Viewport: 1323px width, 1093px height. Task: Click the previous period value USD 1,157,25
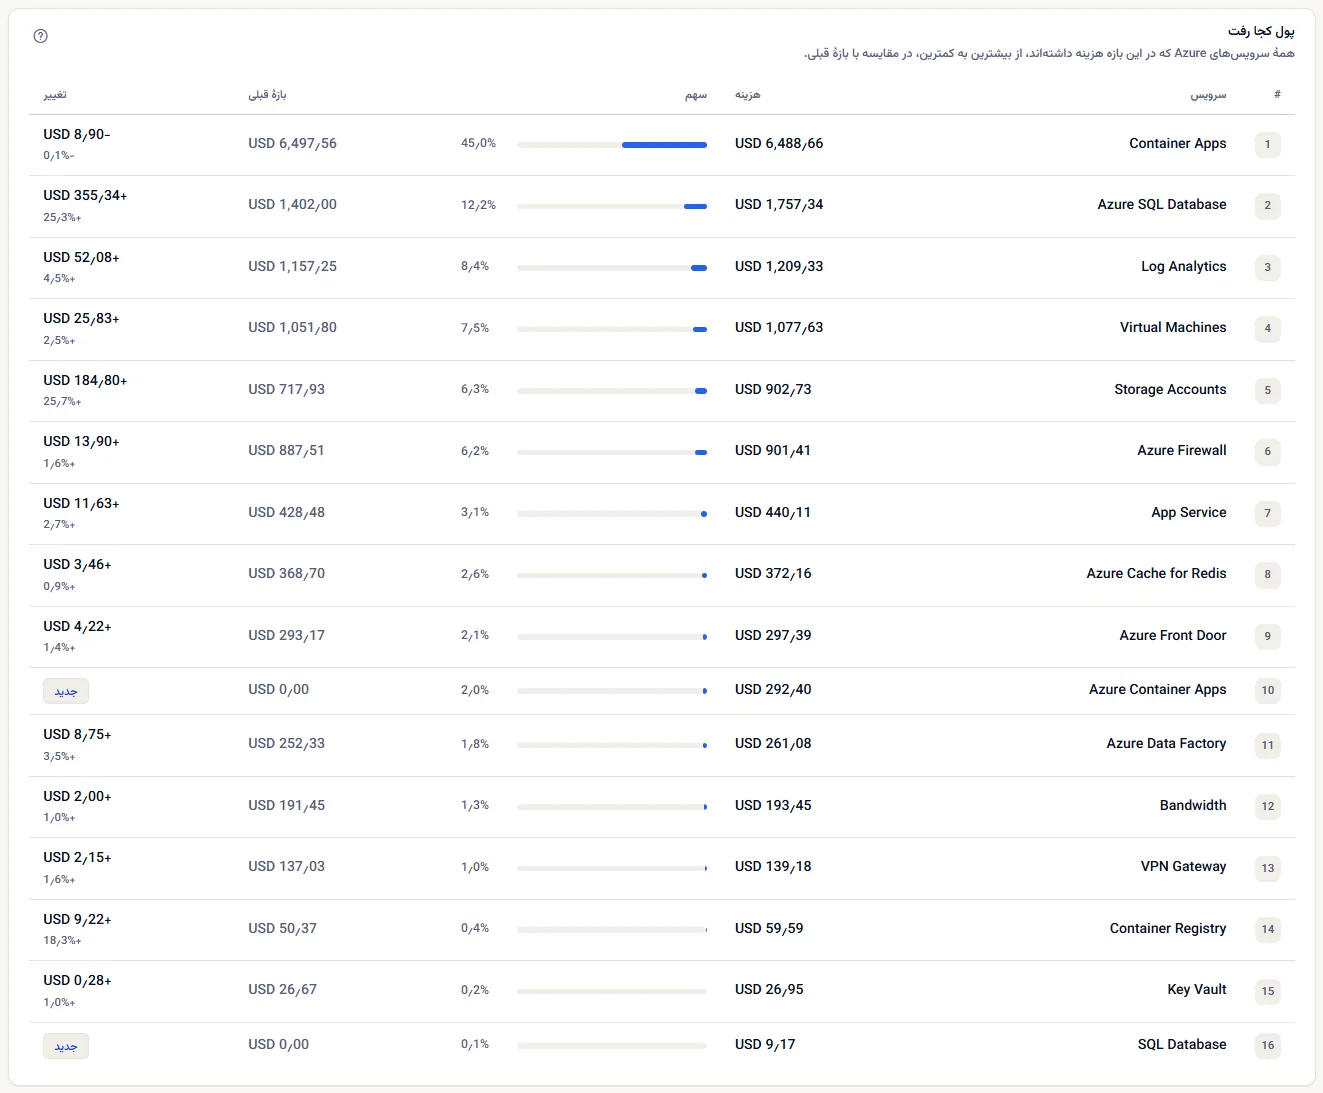[292, 266]
